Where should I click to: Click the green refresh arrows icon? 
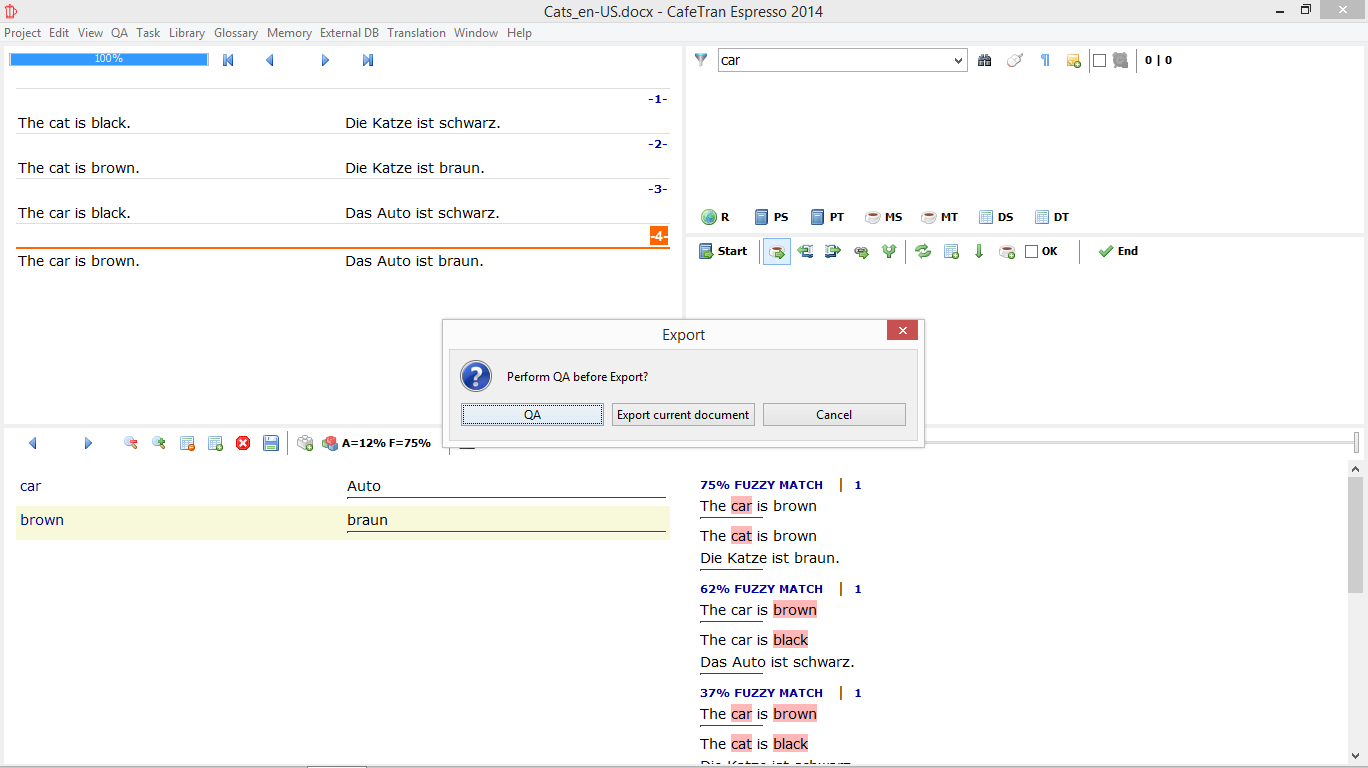coord(923,252)
